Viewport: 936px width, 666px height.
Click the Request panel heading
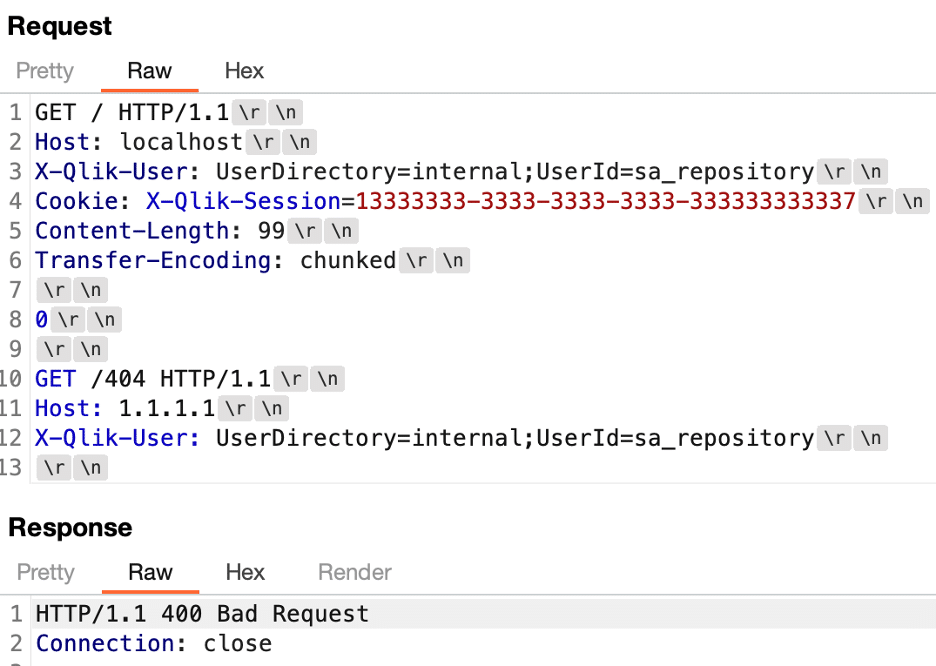[x=60, y=26]
